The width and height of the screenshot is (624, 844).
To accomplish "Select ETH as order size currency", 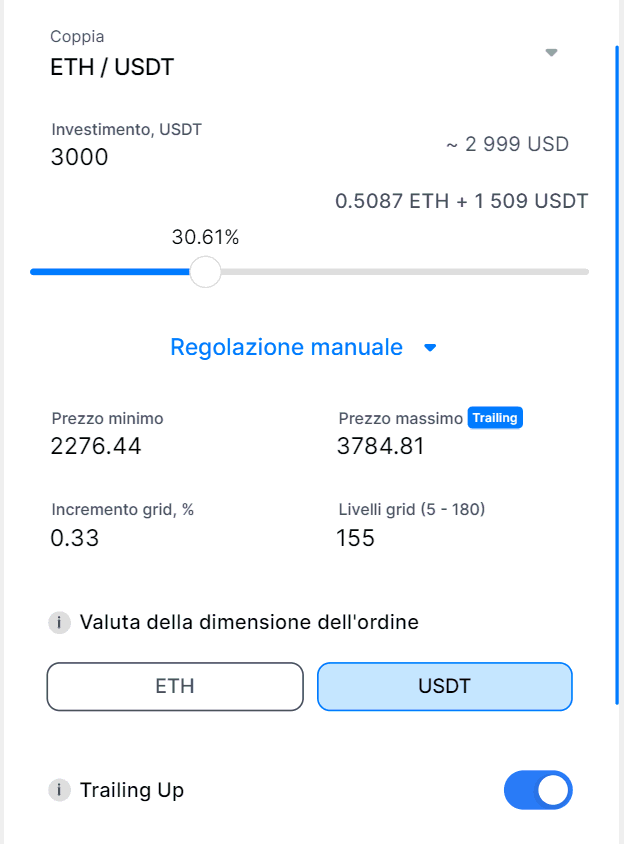I will (x=175, y=687).
